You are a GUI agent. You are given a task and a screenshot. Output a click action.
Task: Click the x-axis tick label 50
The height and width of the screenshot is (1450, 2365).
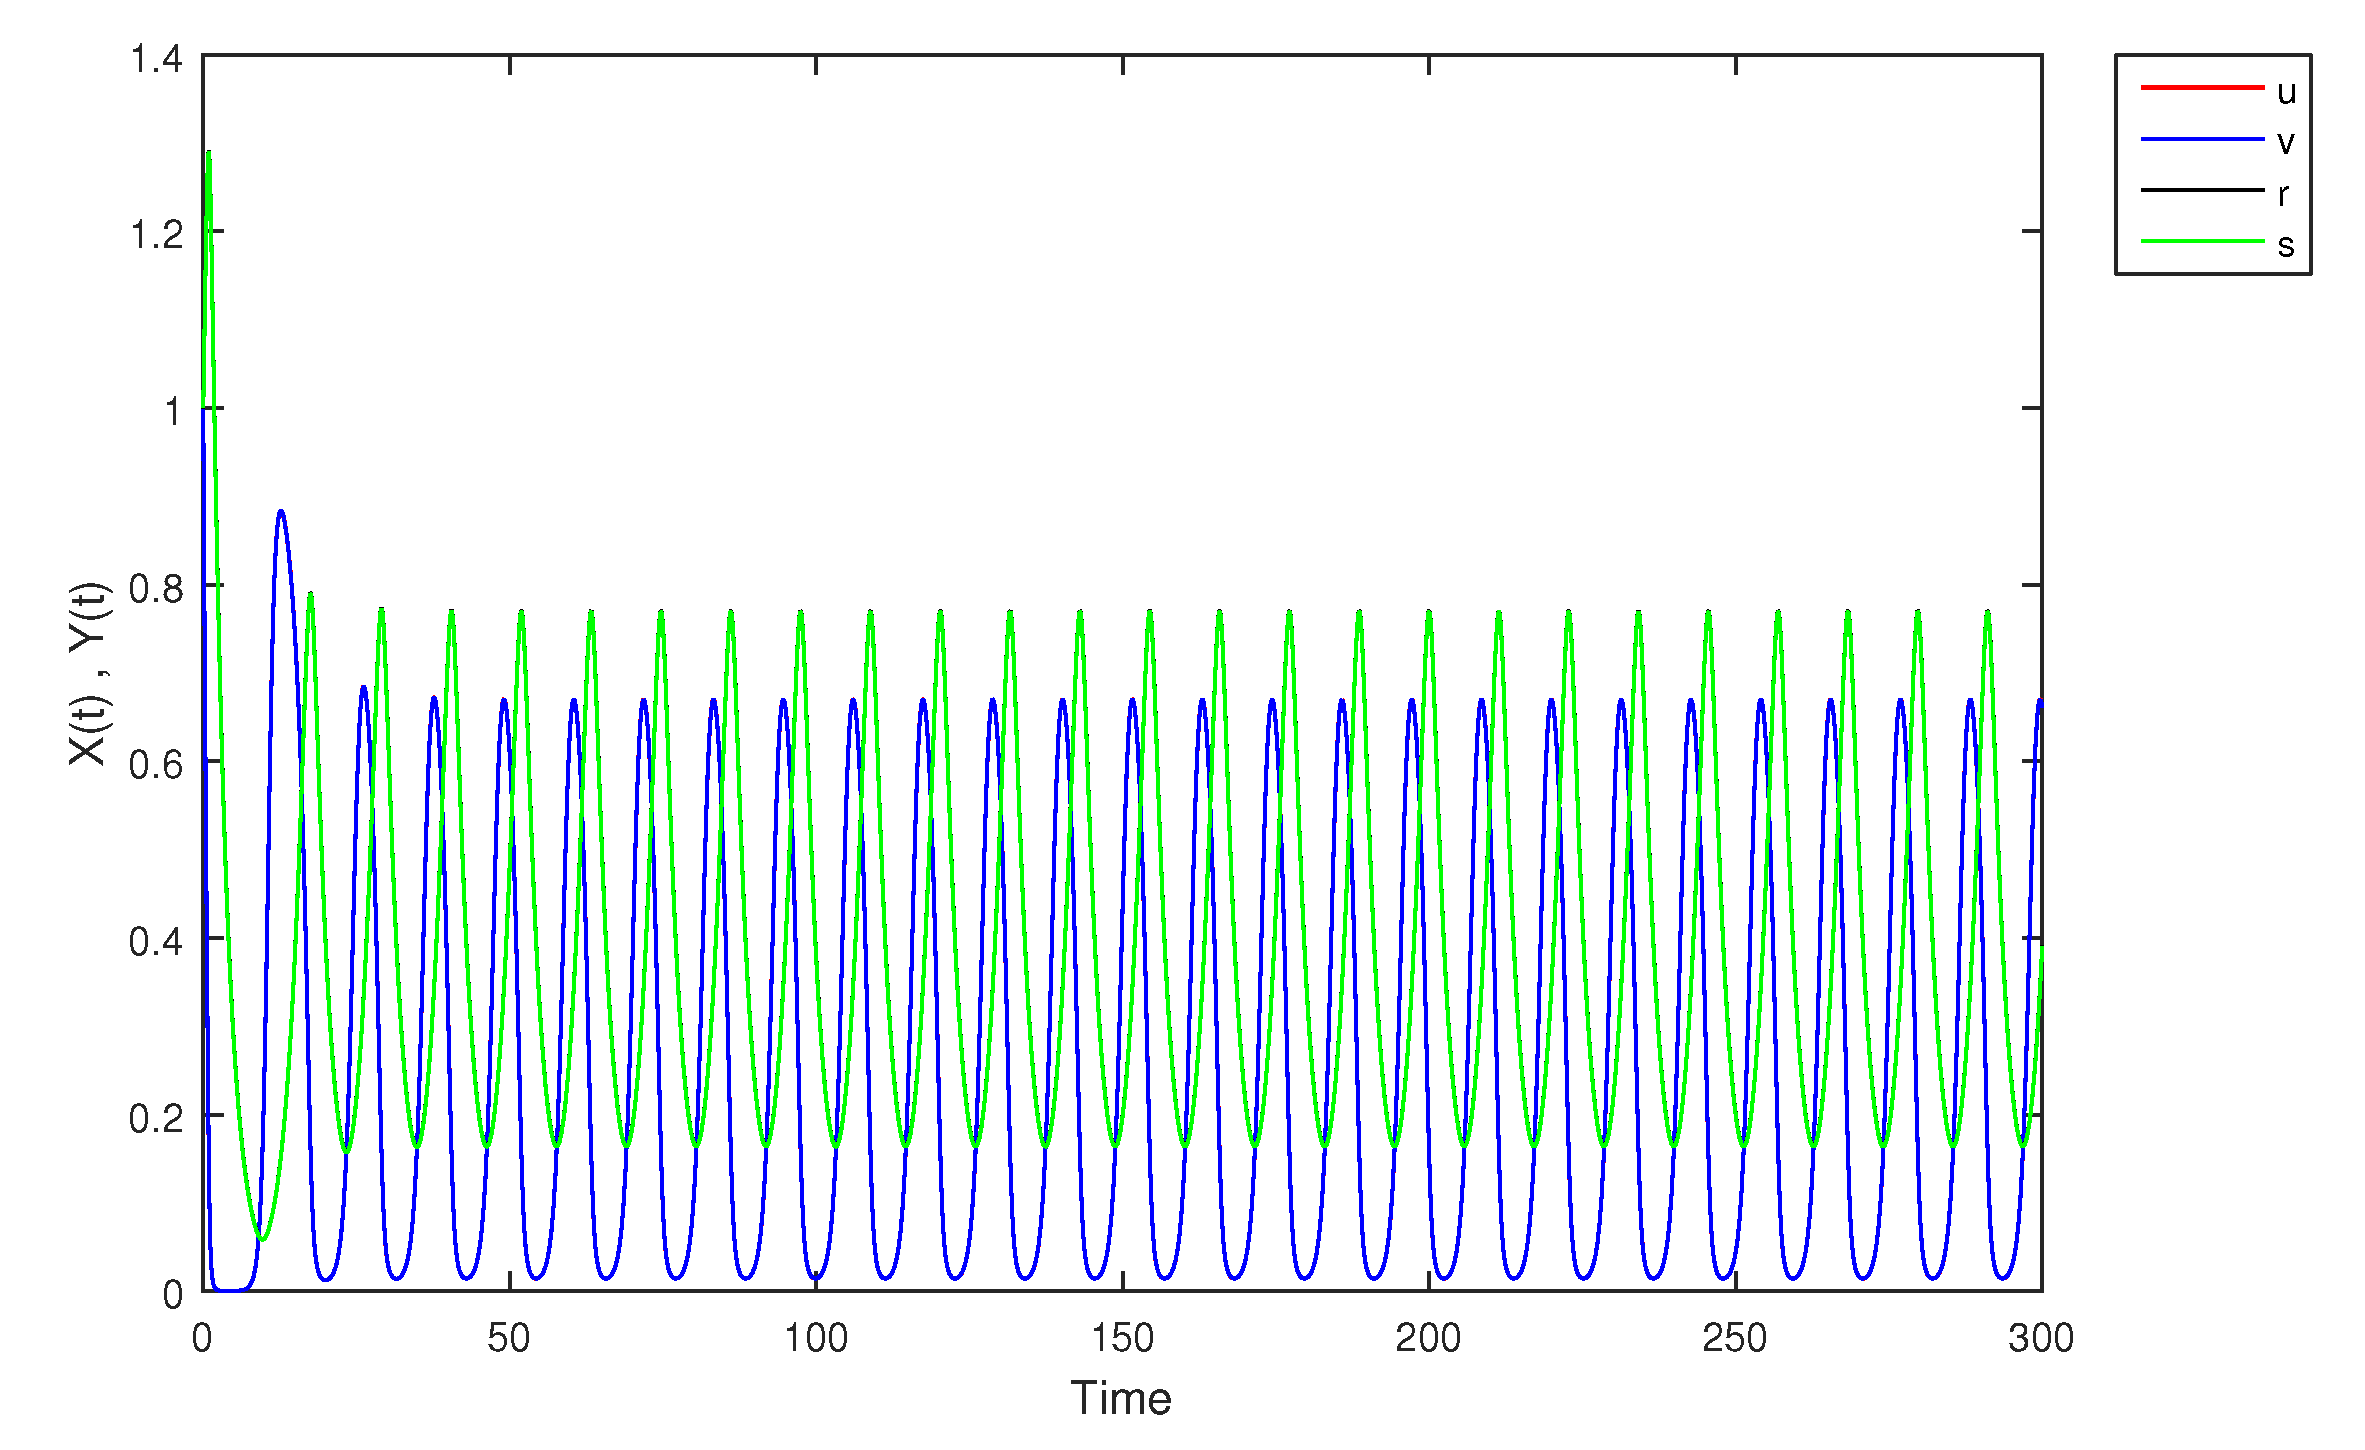[509, 1338]
